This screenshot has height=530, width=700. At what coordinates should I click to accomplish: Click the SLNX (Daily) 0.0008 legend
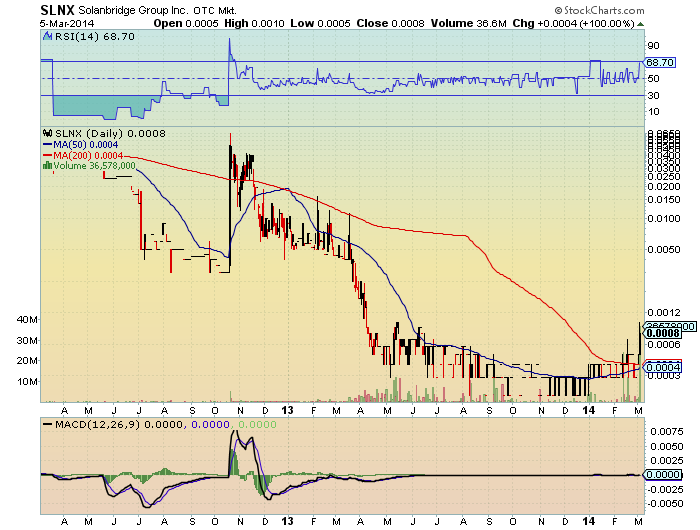pos(110,133)
